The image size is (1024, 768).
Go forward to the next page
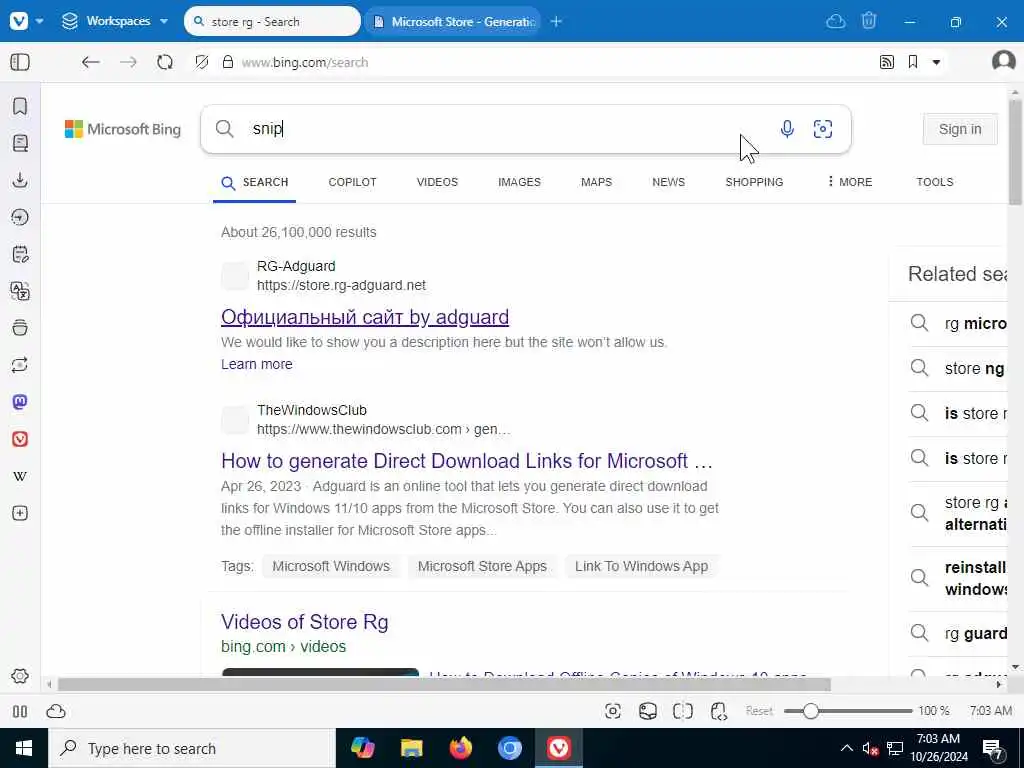point(128,62)
